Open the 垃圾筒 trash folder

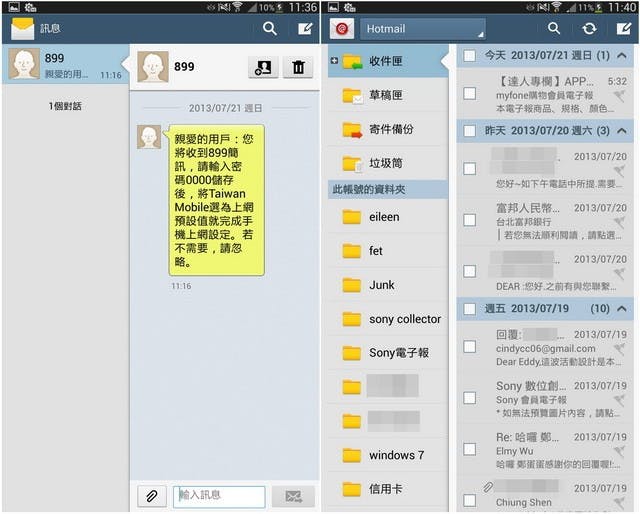[388, 163]
